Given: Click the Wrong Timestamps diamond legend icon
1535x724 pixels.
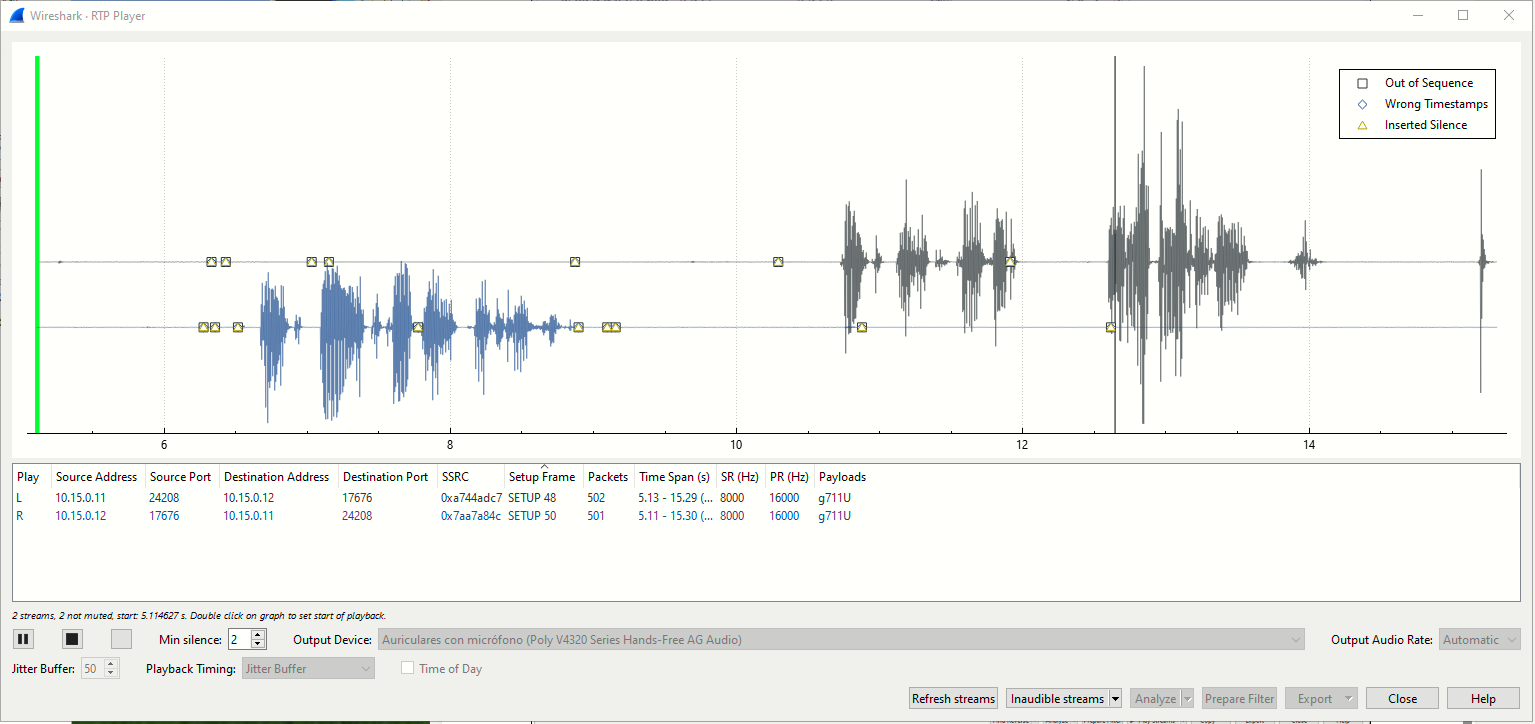Looking at the screenshot, I should [x=1362, y=104].
